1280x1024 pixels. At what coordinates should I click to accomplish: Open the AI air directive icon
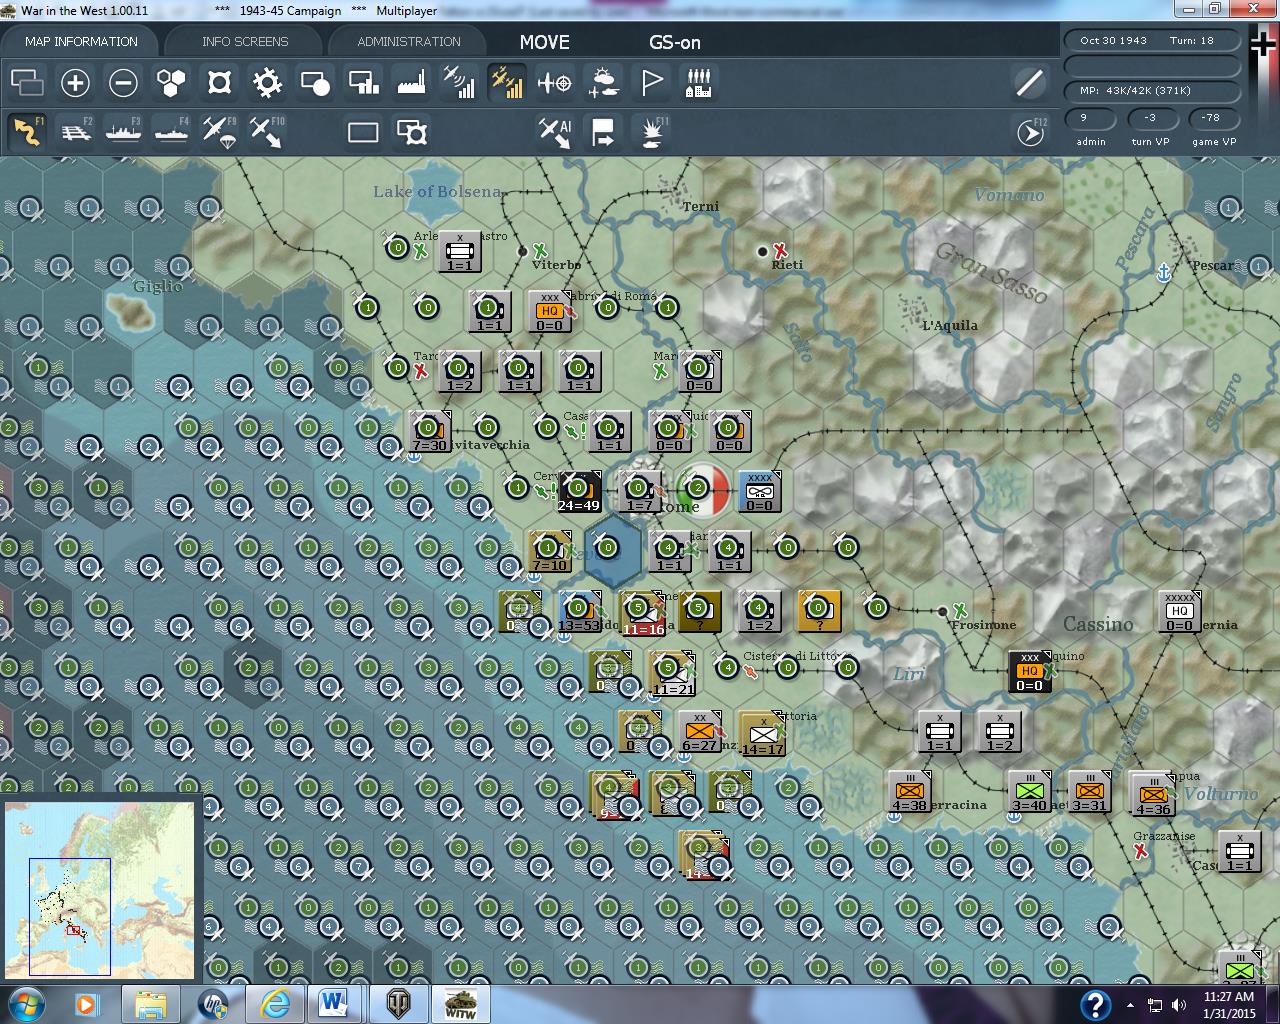[x=555, y=132]
